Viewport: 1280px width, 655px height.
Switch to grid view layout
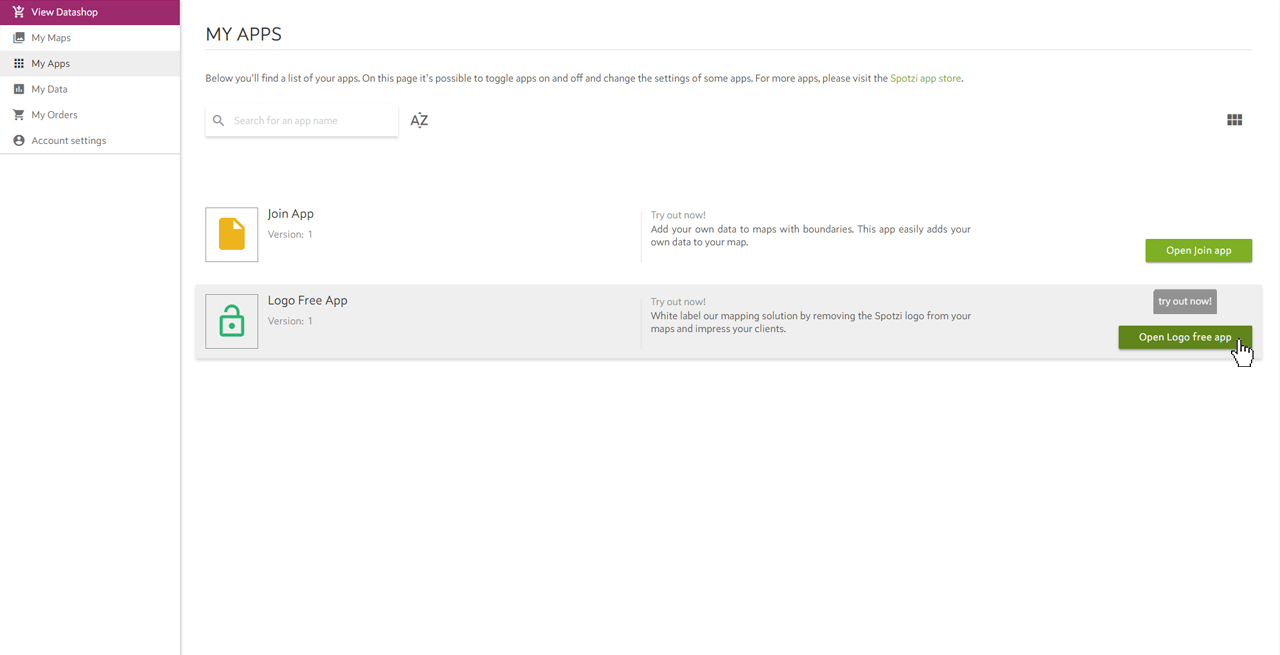[x=1234, y=120]
